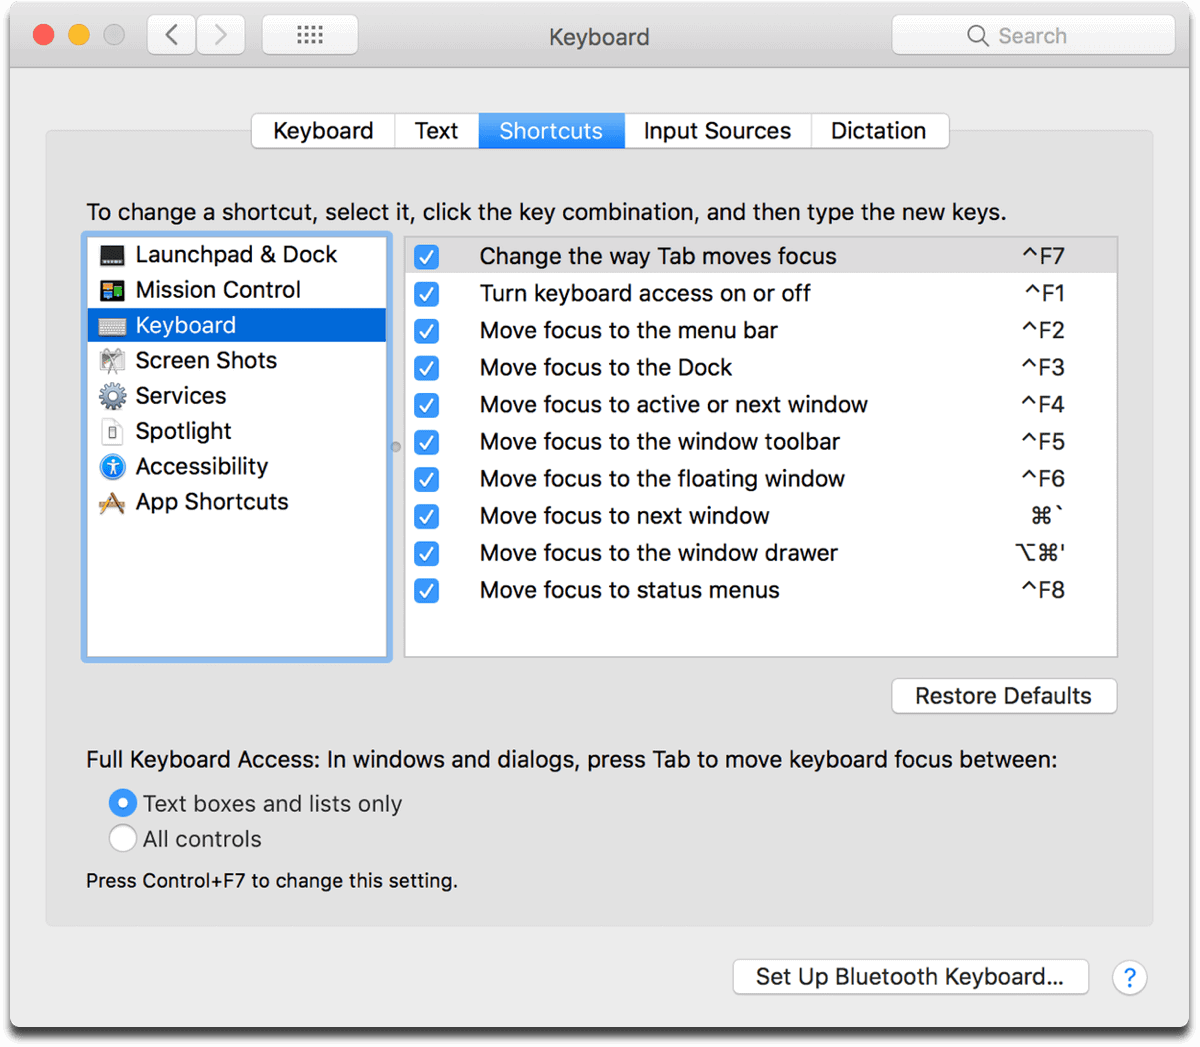Click the Spotlight document icon

(112, 432)
